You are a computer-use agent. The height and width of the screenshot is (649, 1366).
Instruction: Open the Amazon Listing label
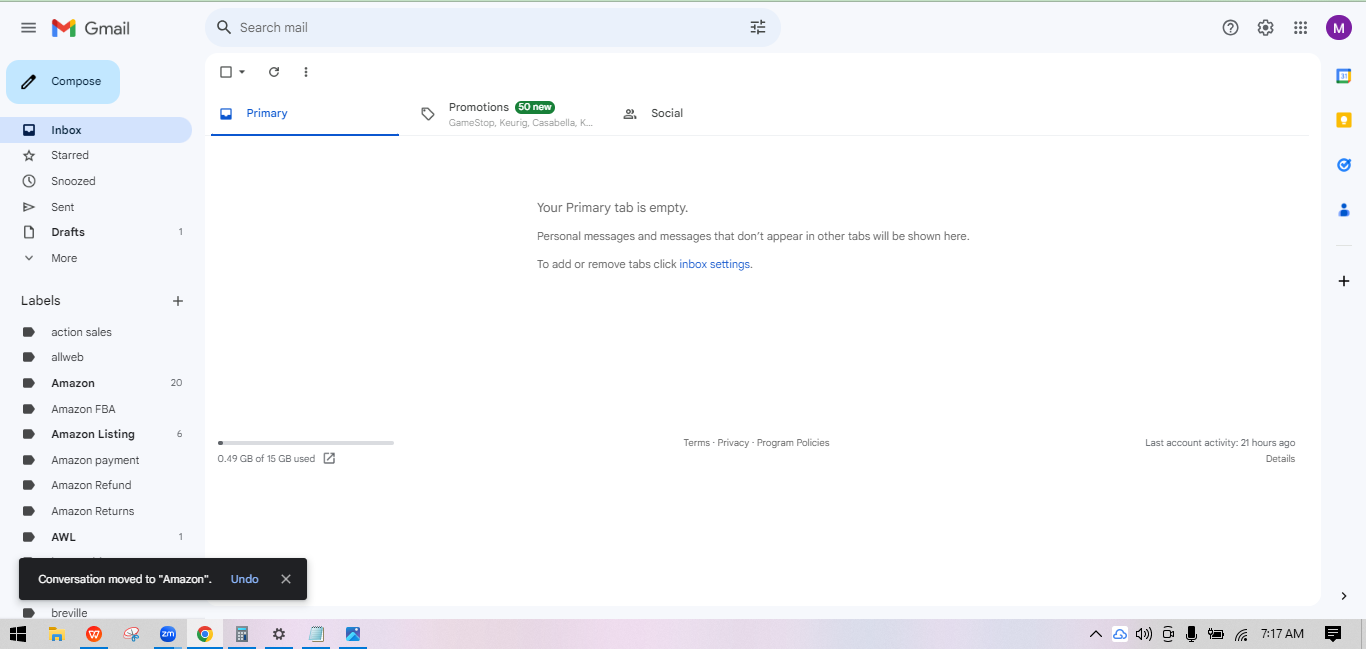click(x=96, y=434)
